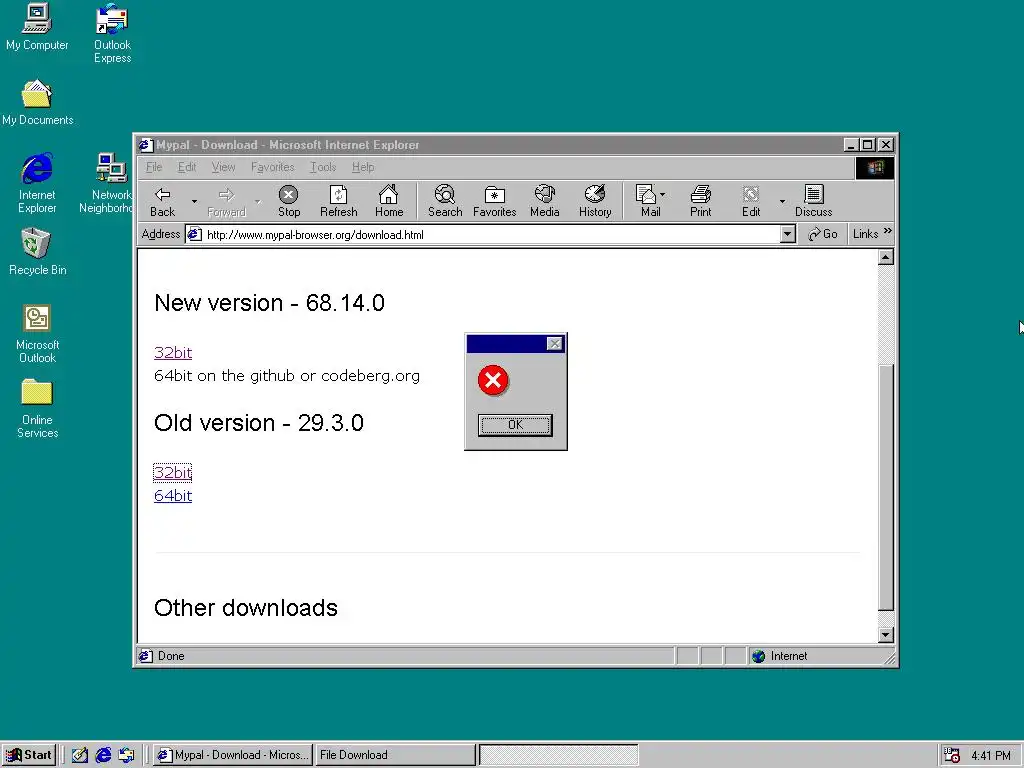
Task: Click the '64bit on the github or codeberg.org' text
Action: click(287, 376)
